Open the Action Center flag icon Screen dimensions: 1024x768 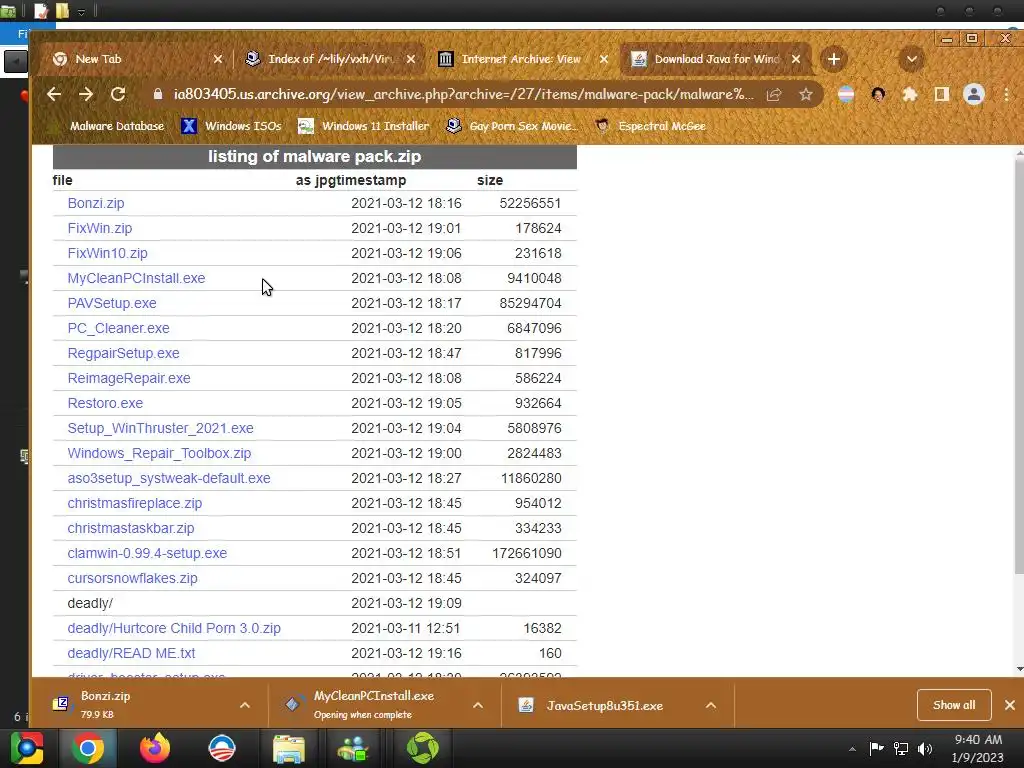(876, 749)
